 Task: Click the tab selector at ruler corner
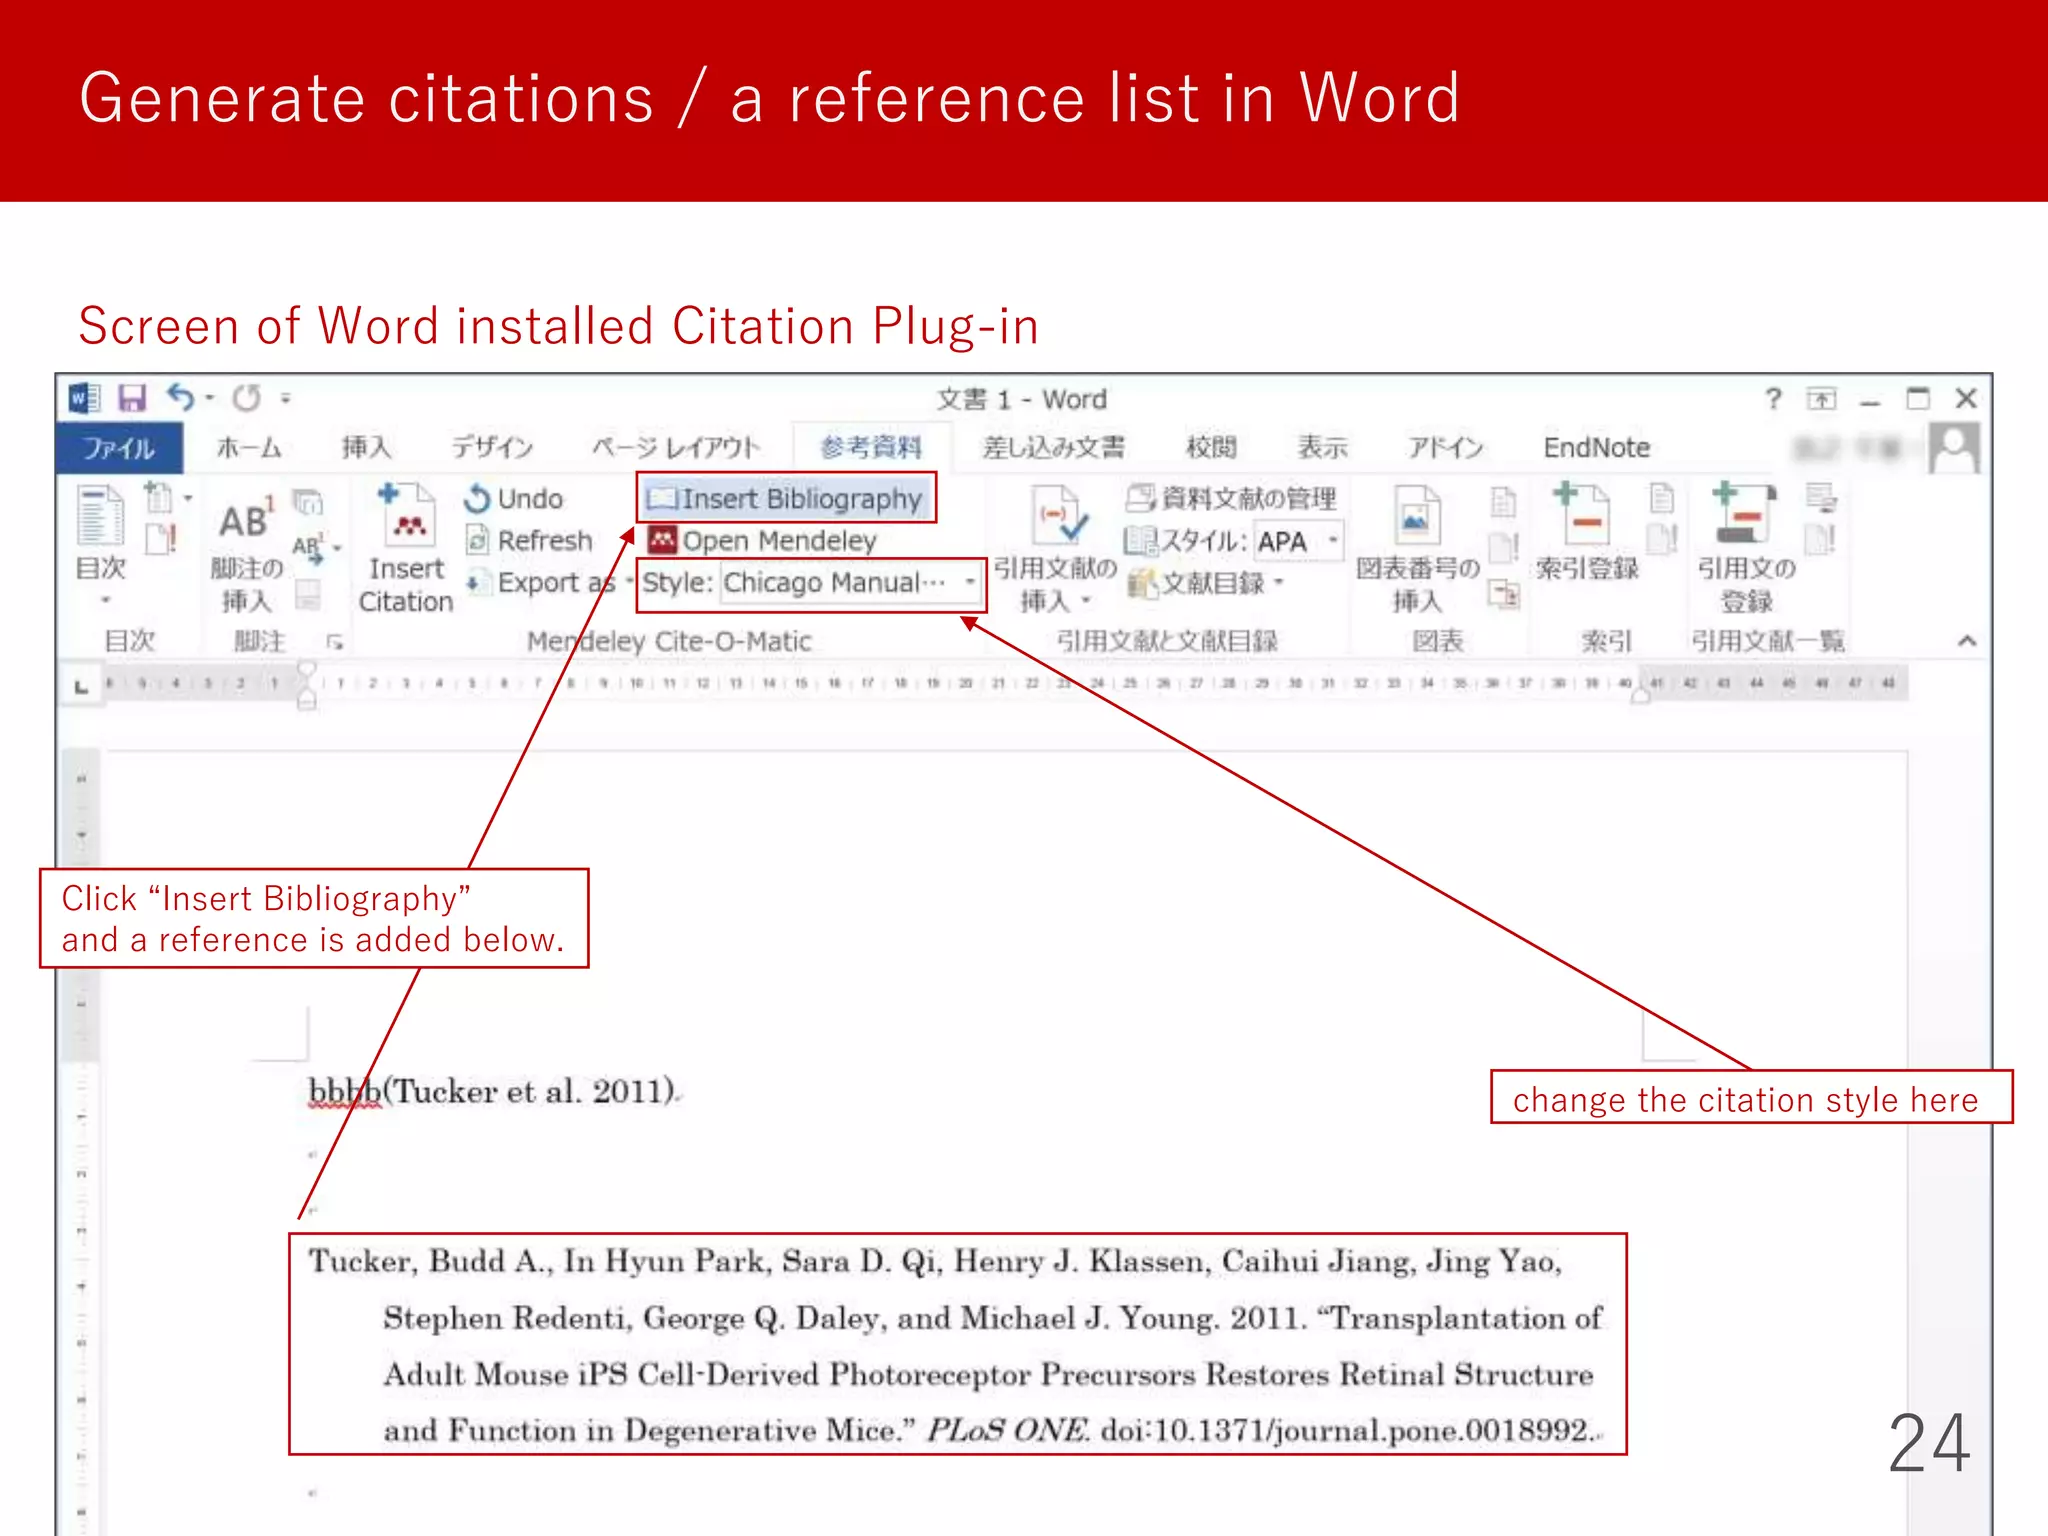pyautogui.click(x=82, y=686)
